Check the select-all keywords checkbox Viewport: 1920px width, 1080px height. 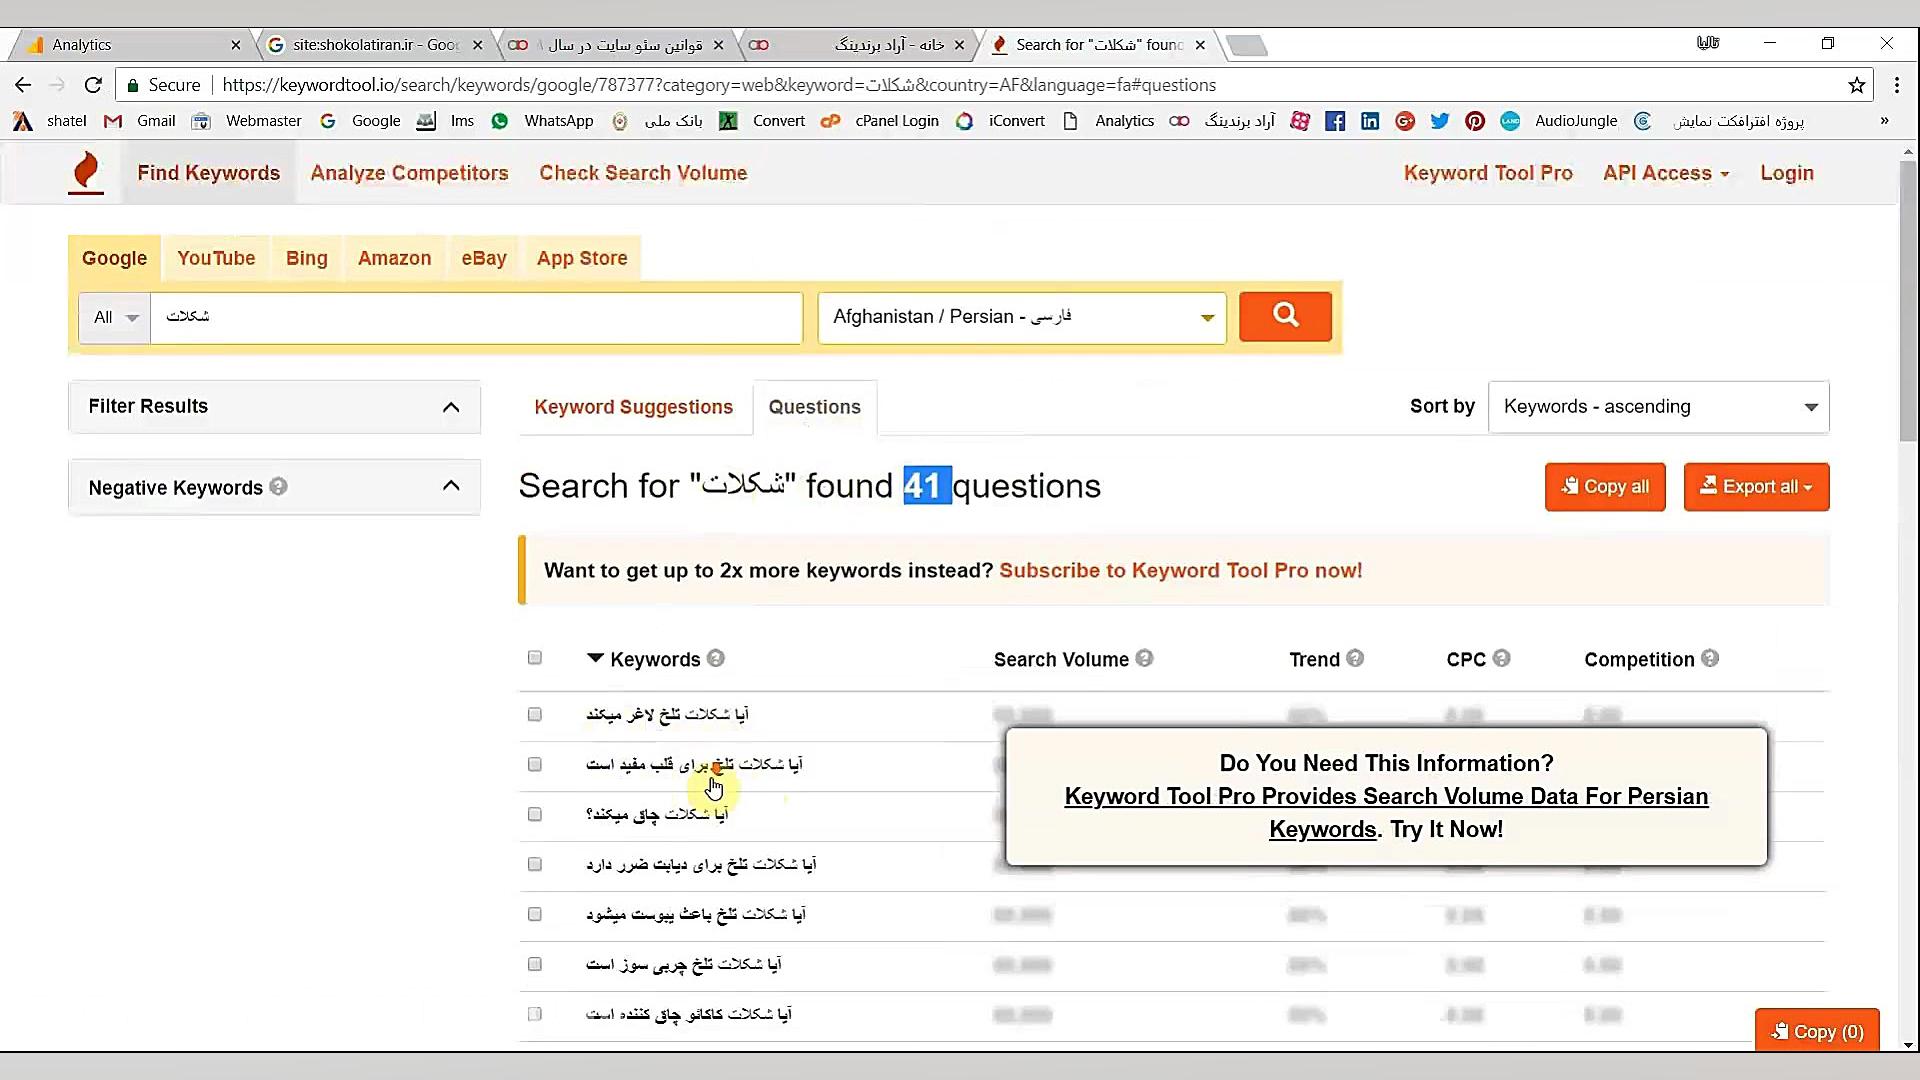click(535, 658)
